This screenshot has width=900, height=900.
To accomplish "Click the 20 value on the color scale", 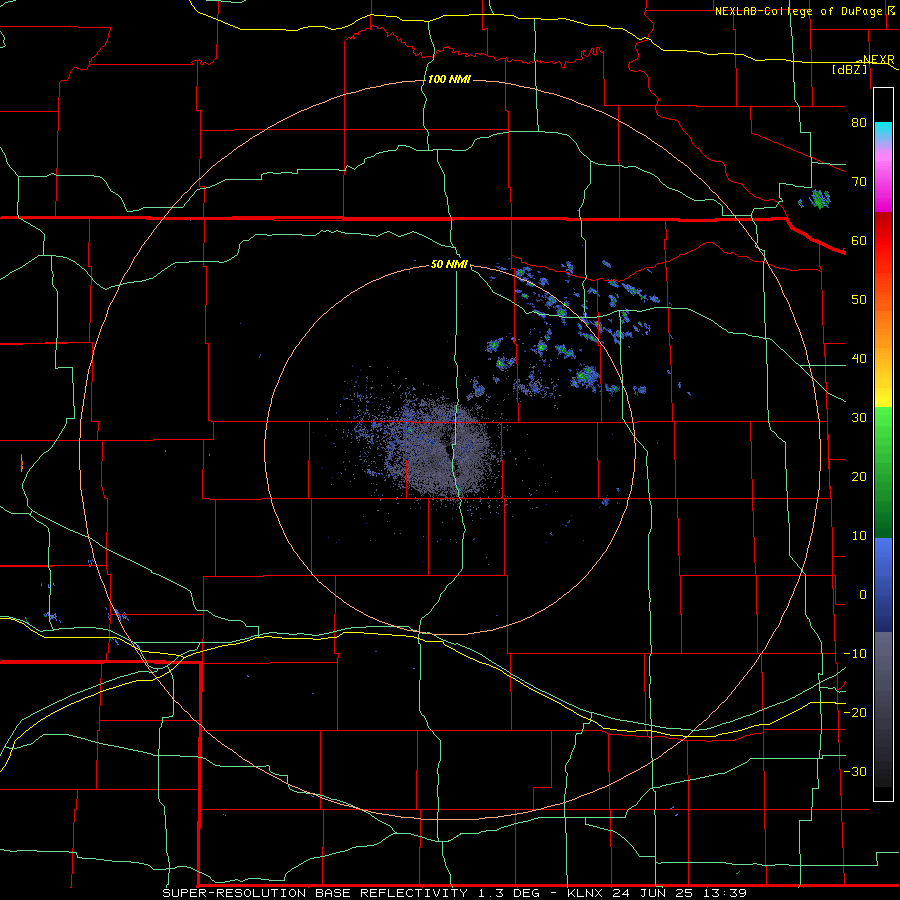I will pyautogui.click(x=859, y=476).
